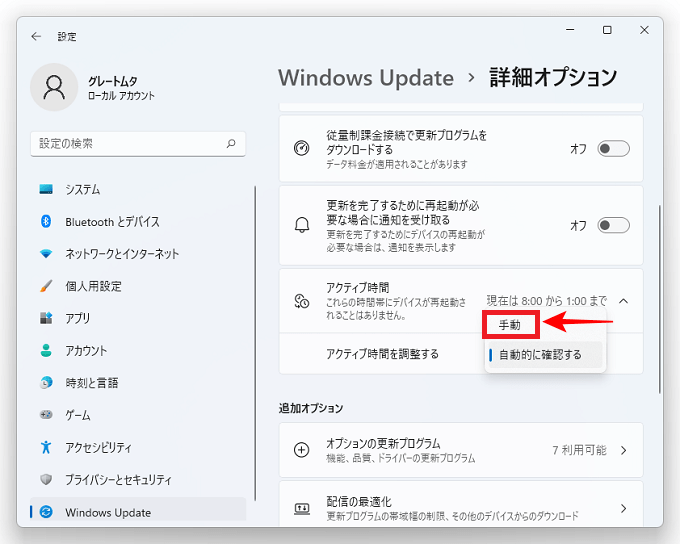Click the アクティブ時間 clock icon
The width and height of the screenshot is (680, 544).
pyautogui.click(x=301, y=301)
